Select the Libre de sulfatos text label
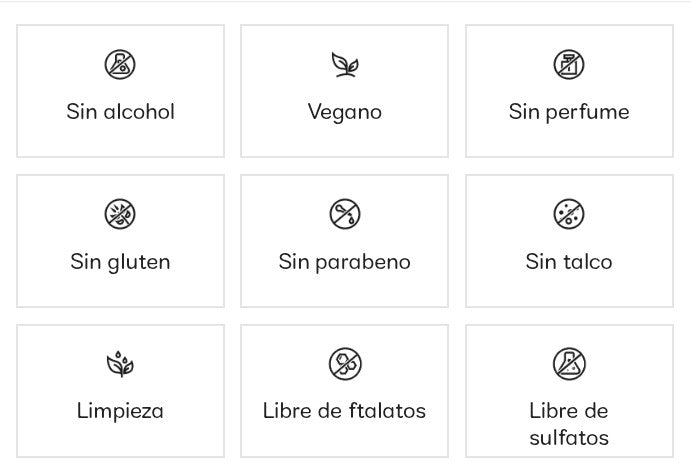 click(x=569, y=424)
